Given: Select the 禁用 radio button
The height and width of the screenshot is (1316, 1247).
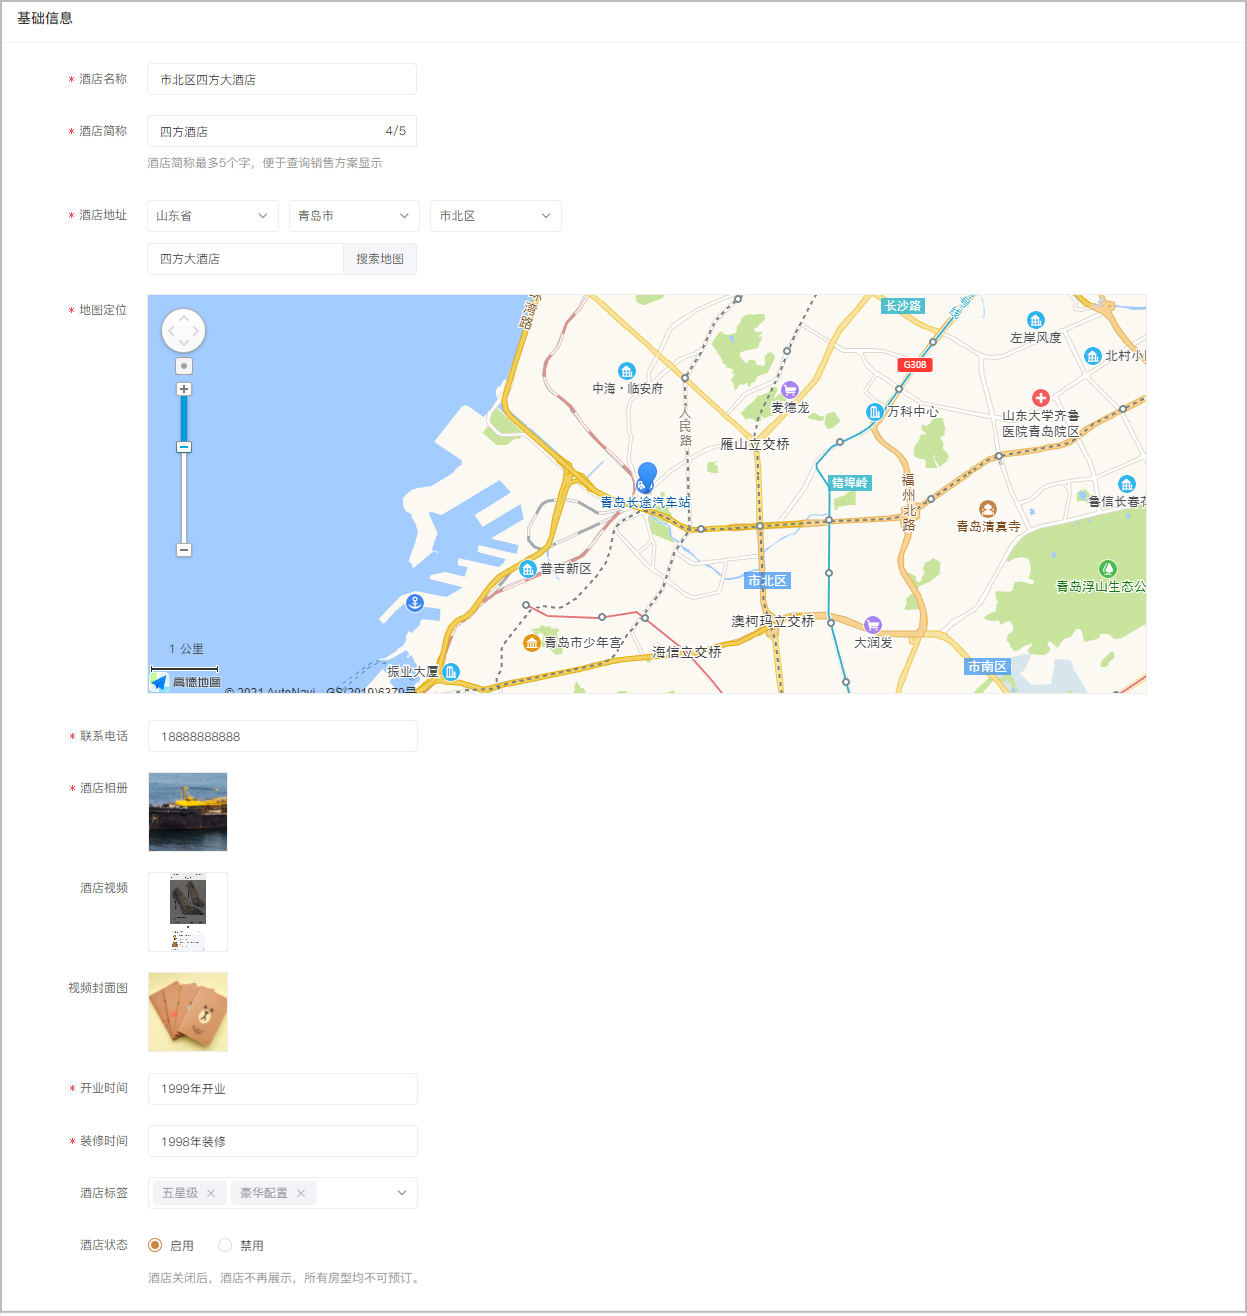Looking at the screenshot, I should (225, 1245).
